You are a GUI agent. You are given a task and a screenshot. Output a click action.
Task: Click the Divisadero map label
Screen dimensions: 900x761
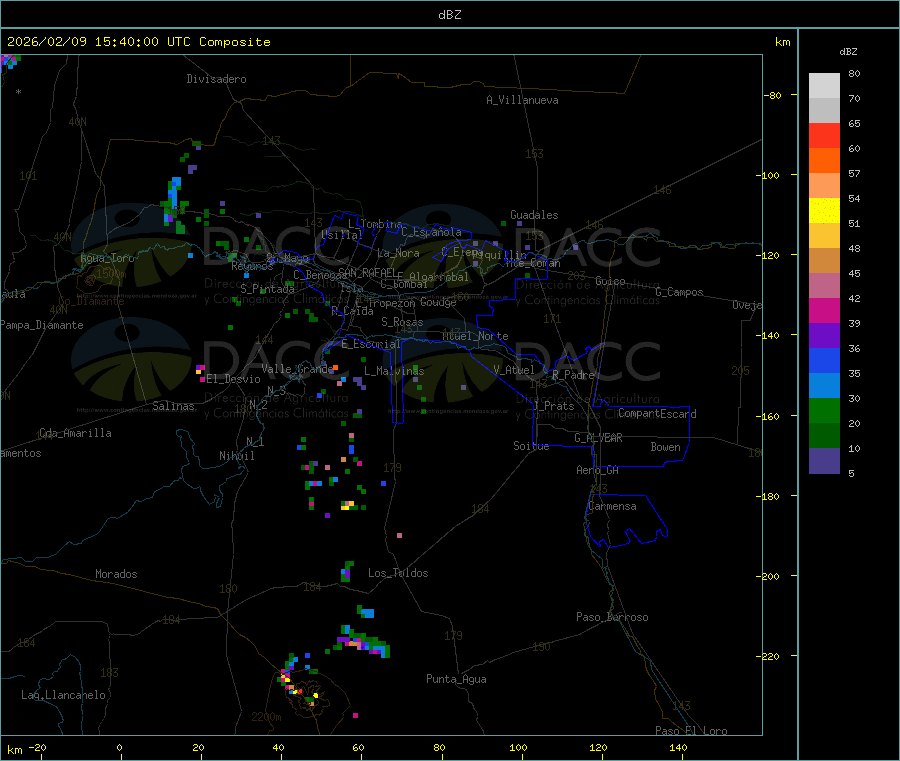216,79
